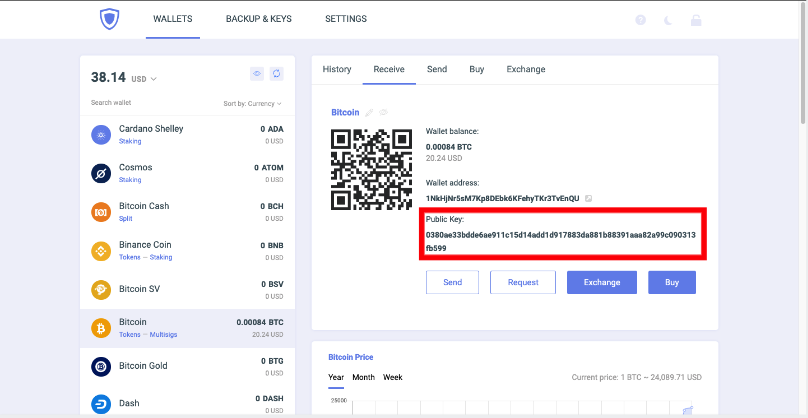
Task: Toggle balance visibility eye icon
Action: [x=257, y=74]
